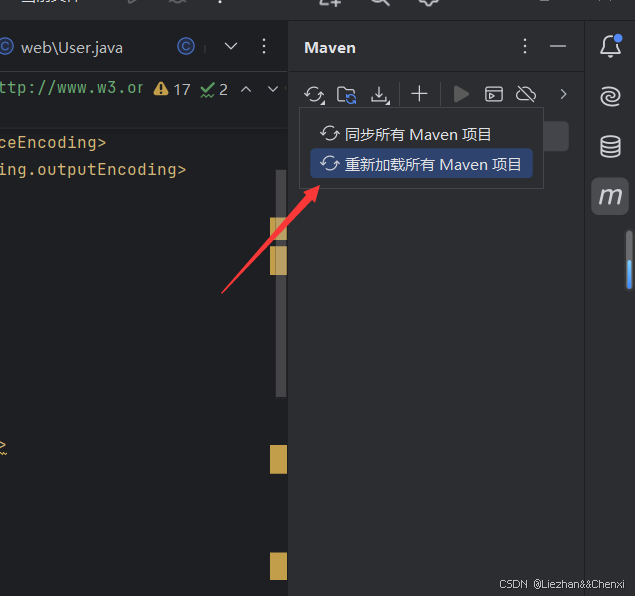The width and height of the screenshot is (635, 596).
Task: Hide the Maven tool window
Action: point(558,46)
